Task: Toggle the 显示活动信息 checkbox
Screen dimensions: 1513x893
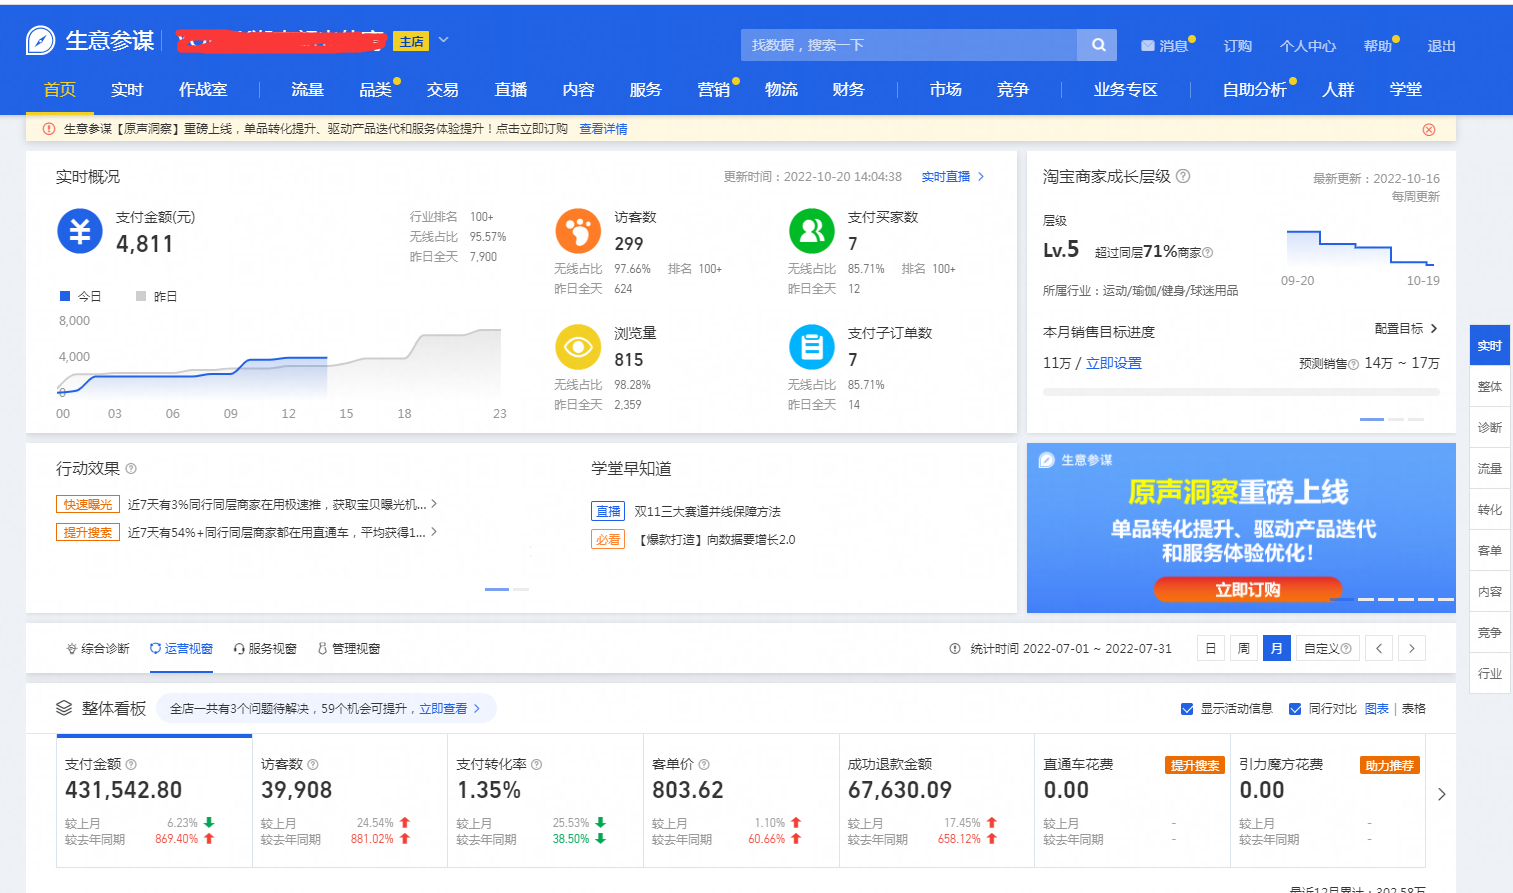Action: (x=1187, y=709)
